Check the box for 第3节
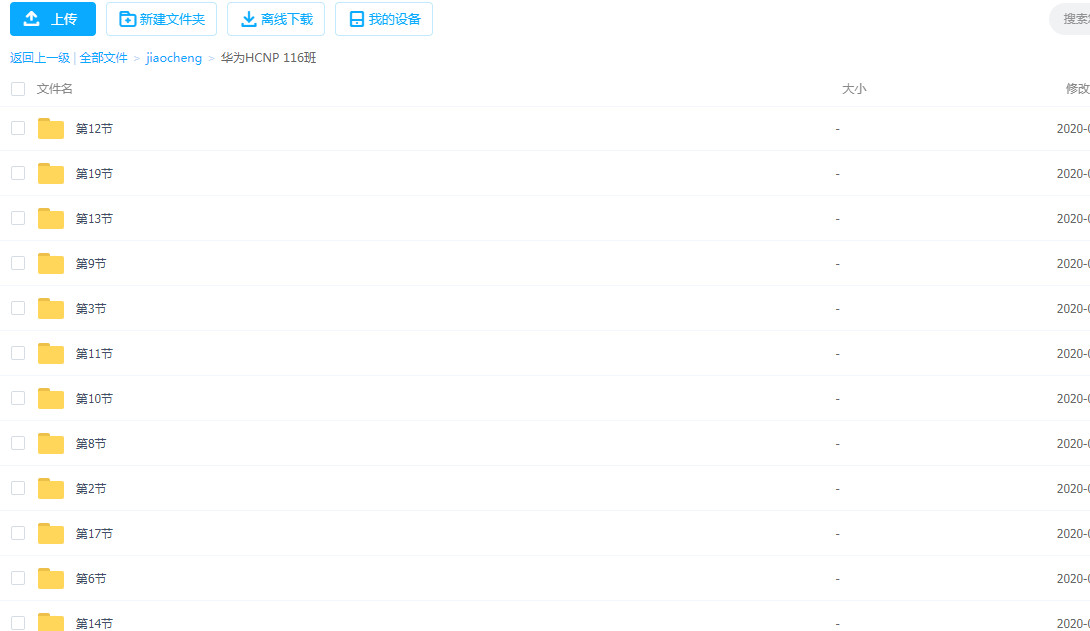 [18, 308]
